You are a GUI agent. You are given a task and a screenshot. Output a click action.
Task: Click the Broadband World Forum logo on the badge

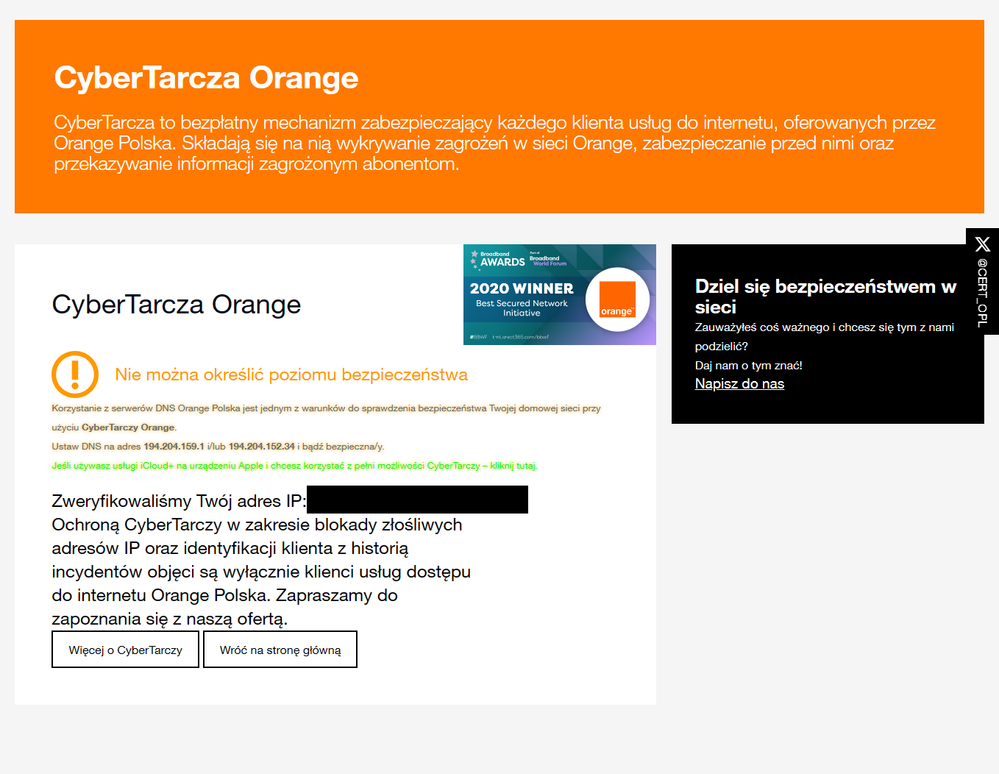tap(547, 260)
